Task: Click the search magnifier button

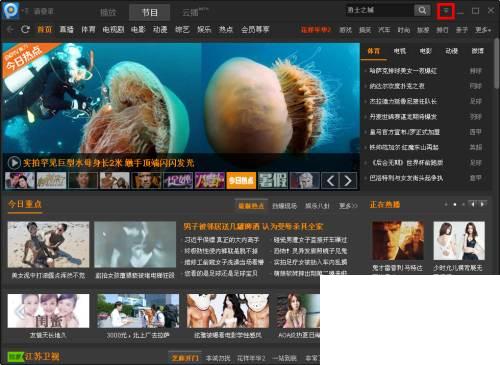Action: pyautogui.click(x=422, y=10)
